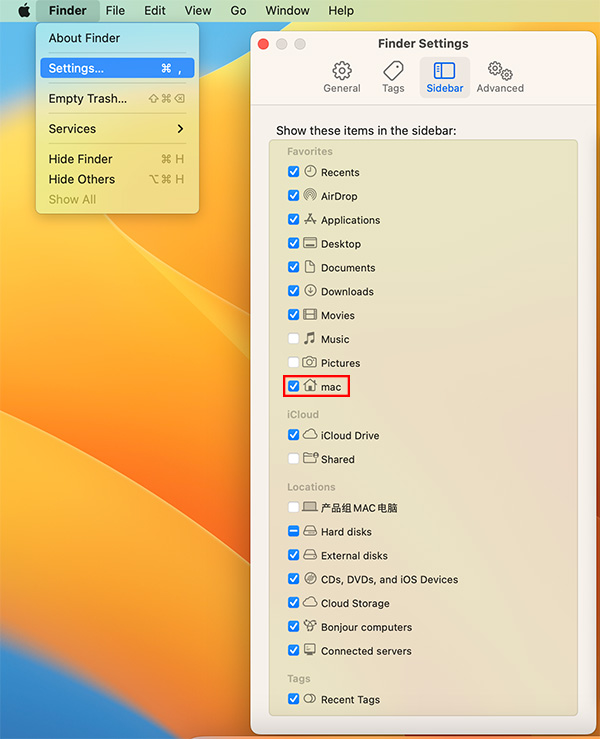Click the Recents clock icon
This screenshot has width=600, height=739.
[x=310, y=171]
